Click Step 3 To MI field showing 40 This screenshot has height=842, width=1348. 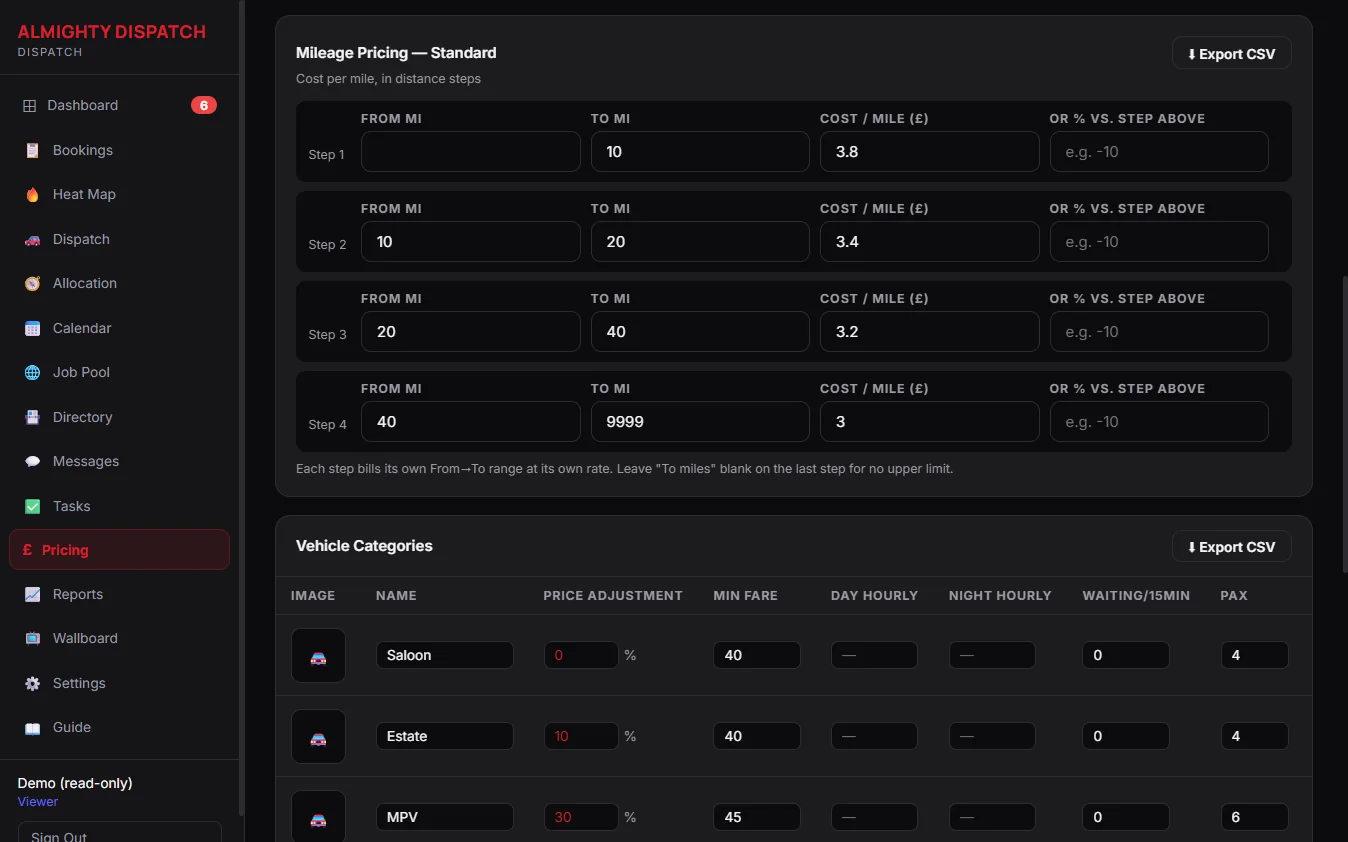tap(700, 332)
